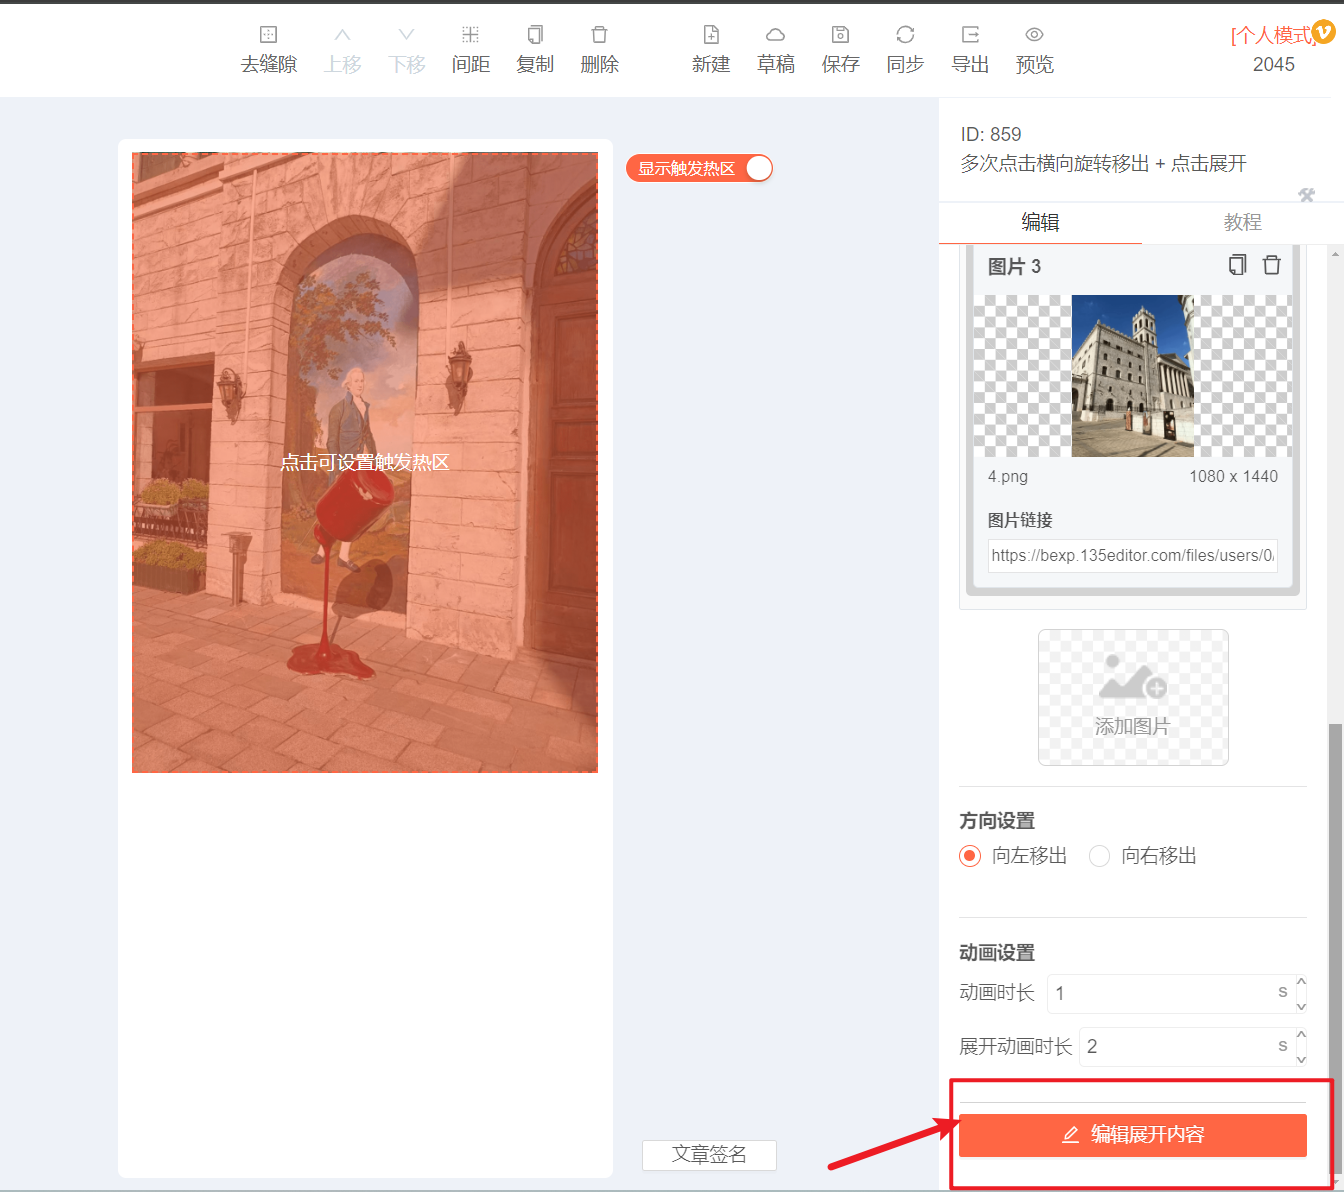This screenshot has height=1192, width=1344.
Task: Toggle 显示触发热区 switch
Action: click(x=700, y=168)
